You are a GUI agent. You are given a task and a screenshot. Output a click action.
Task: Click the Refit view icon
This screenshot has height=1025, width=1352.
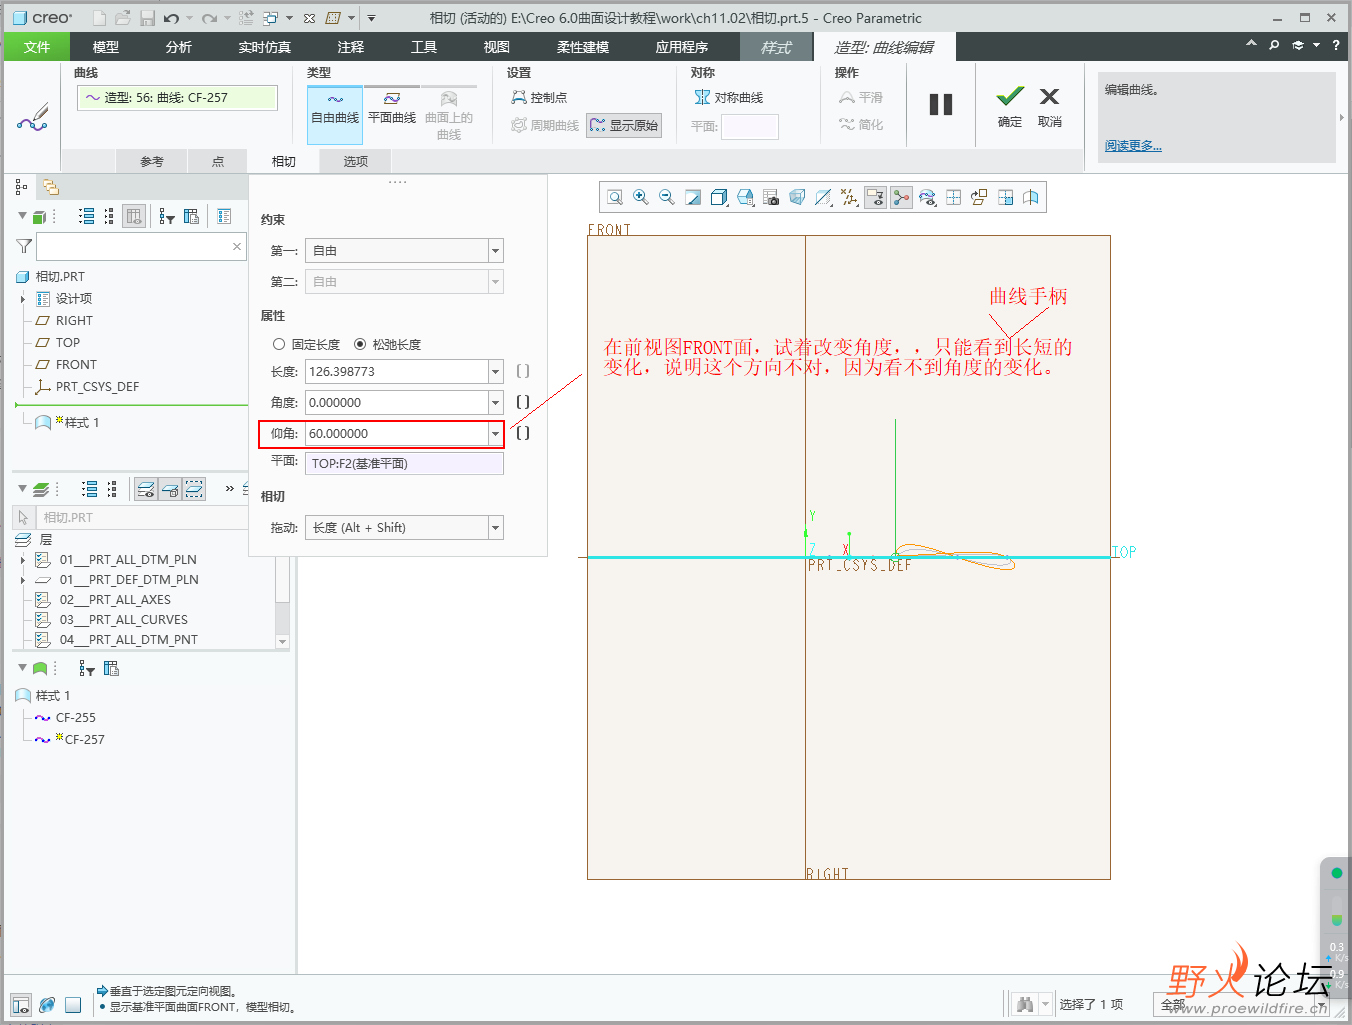615,198
